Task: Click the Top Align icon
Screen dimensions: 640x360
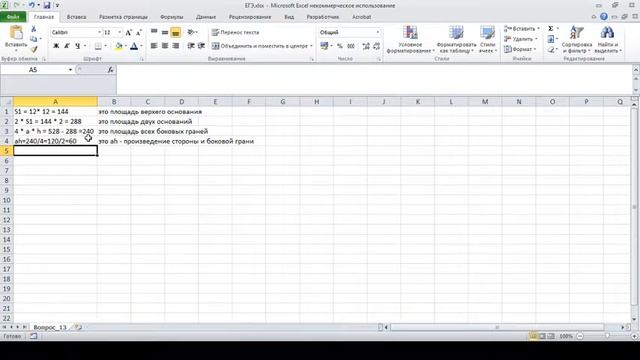Action: (x=154, y=32)
